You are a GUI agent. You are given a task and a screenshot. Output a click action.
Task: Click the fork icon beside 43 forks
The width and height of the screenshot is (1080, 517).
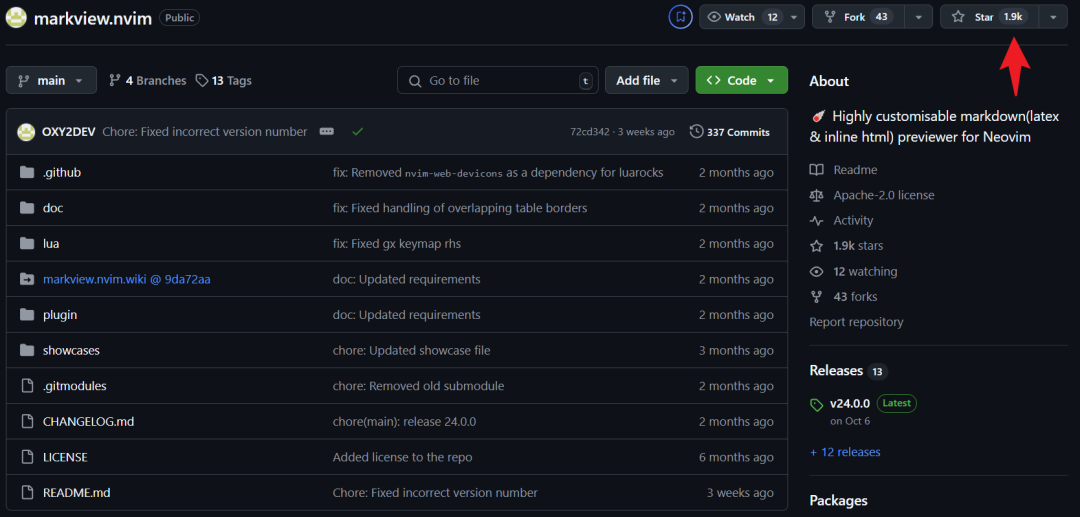(816, 297)
